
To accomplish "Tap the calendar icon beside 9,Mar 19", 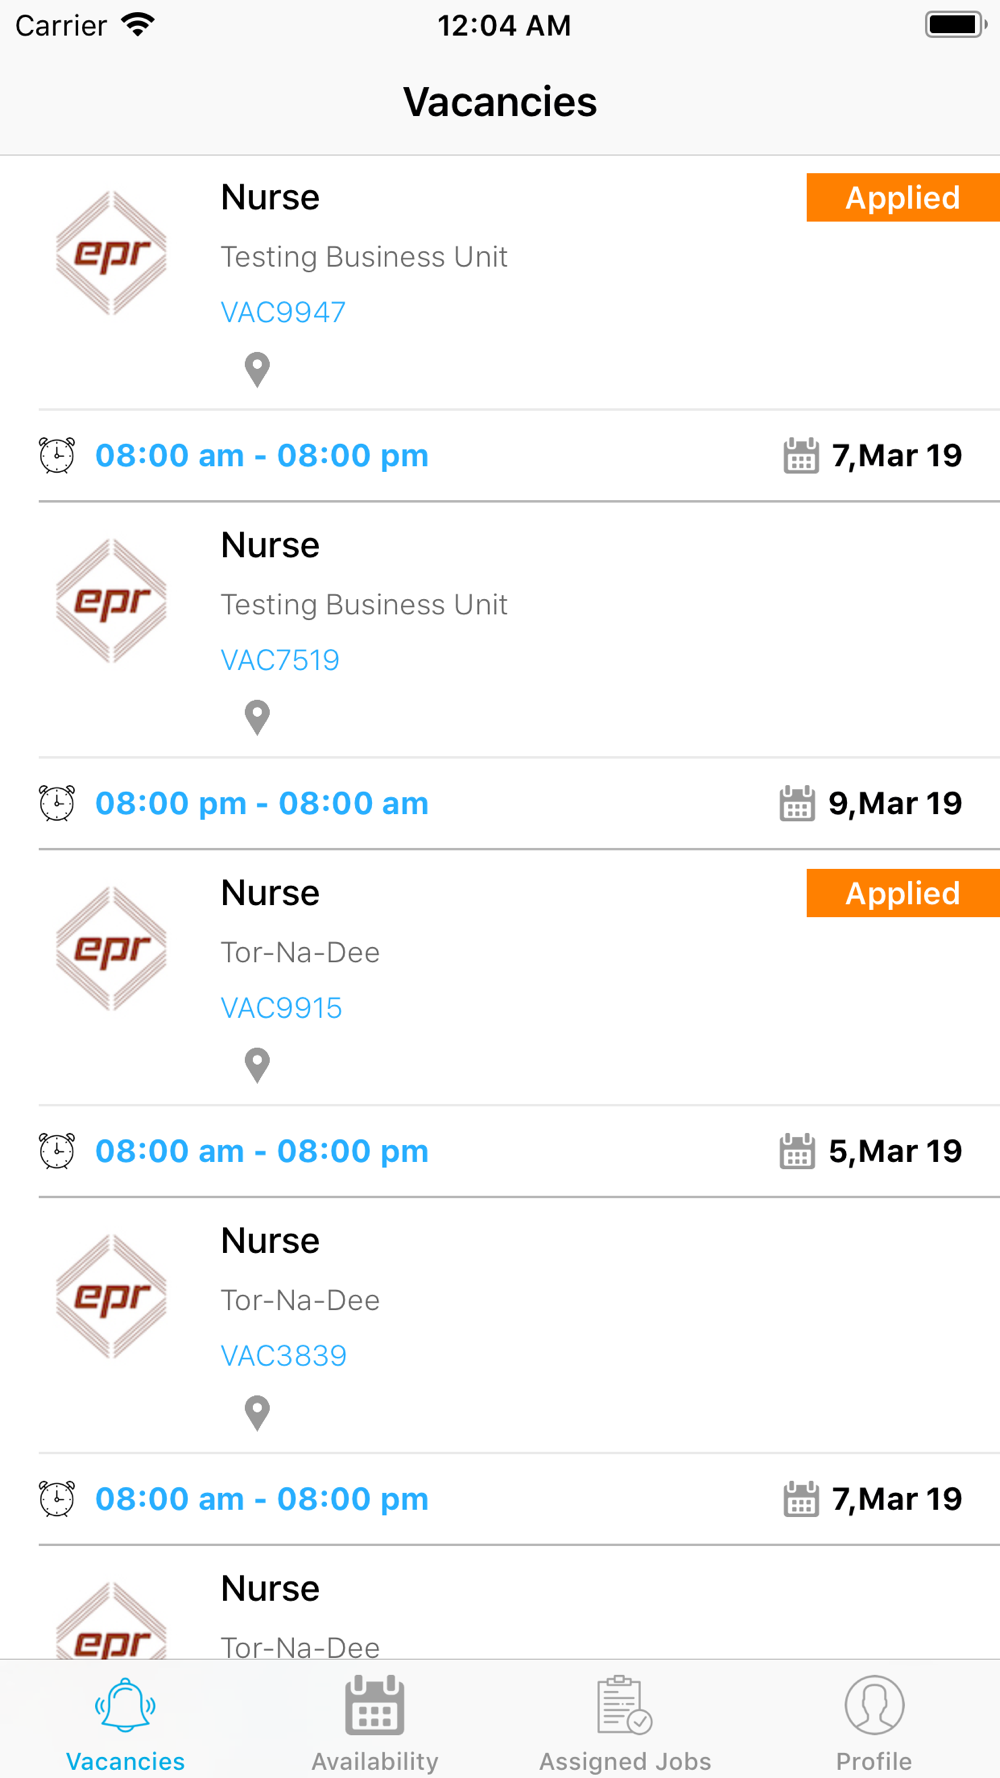I will (x=797, y=803).
